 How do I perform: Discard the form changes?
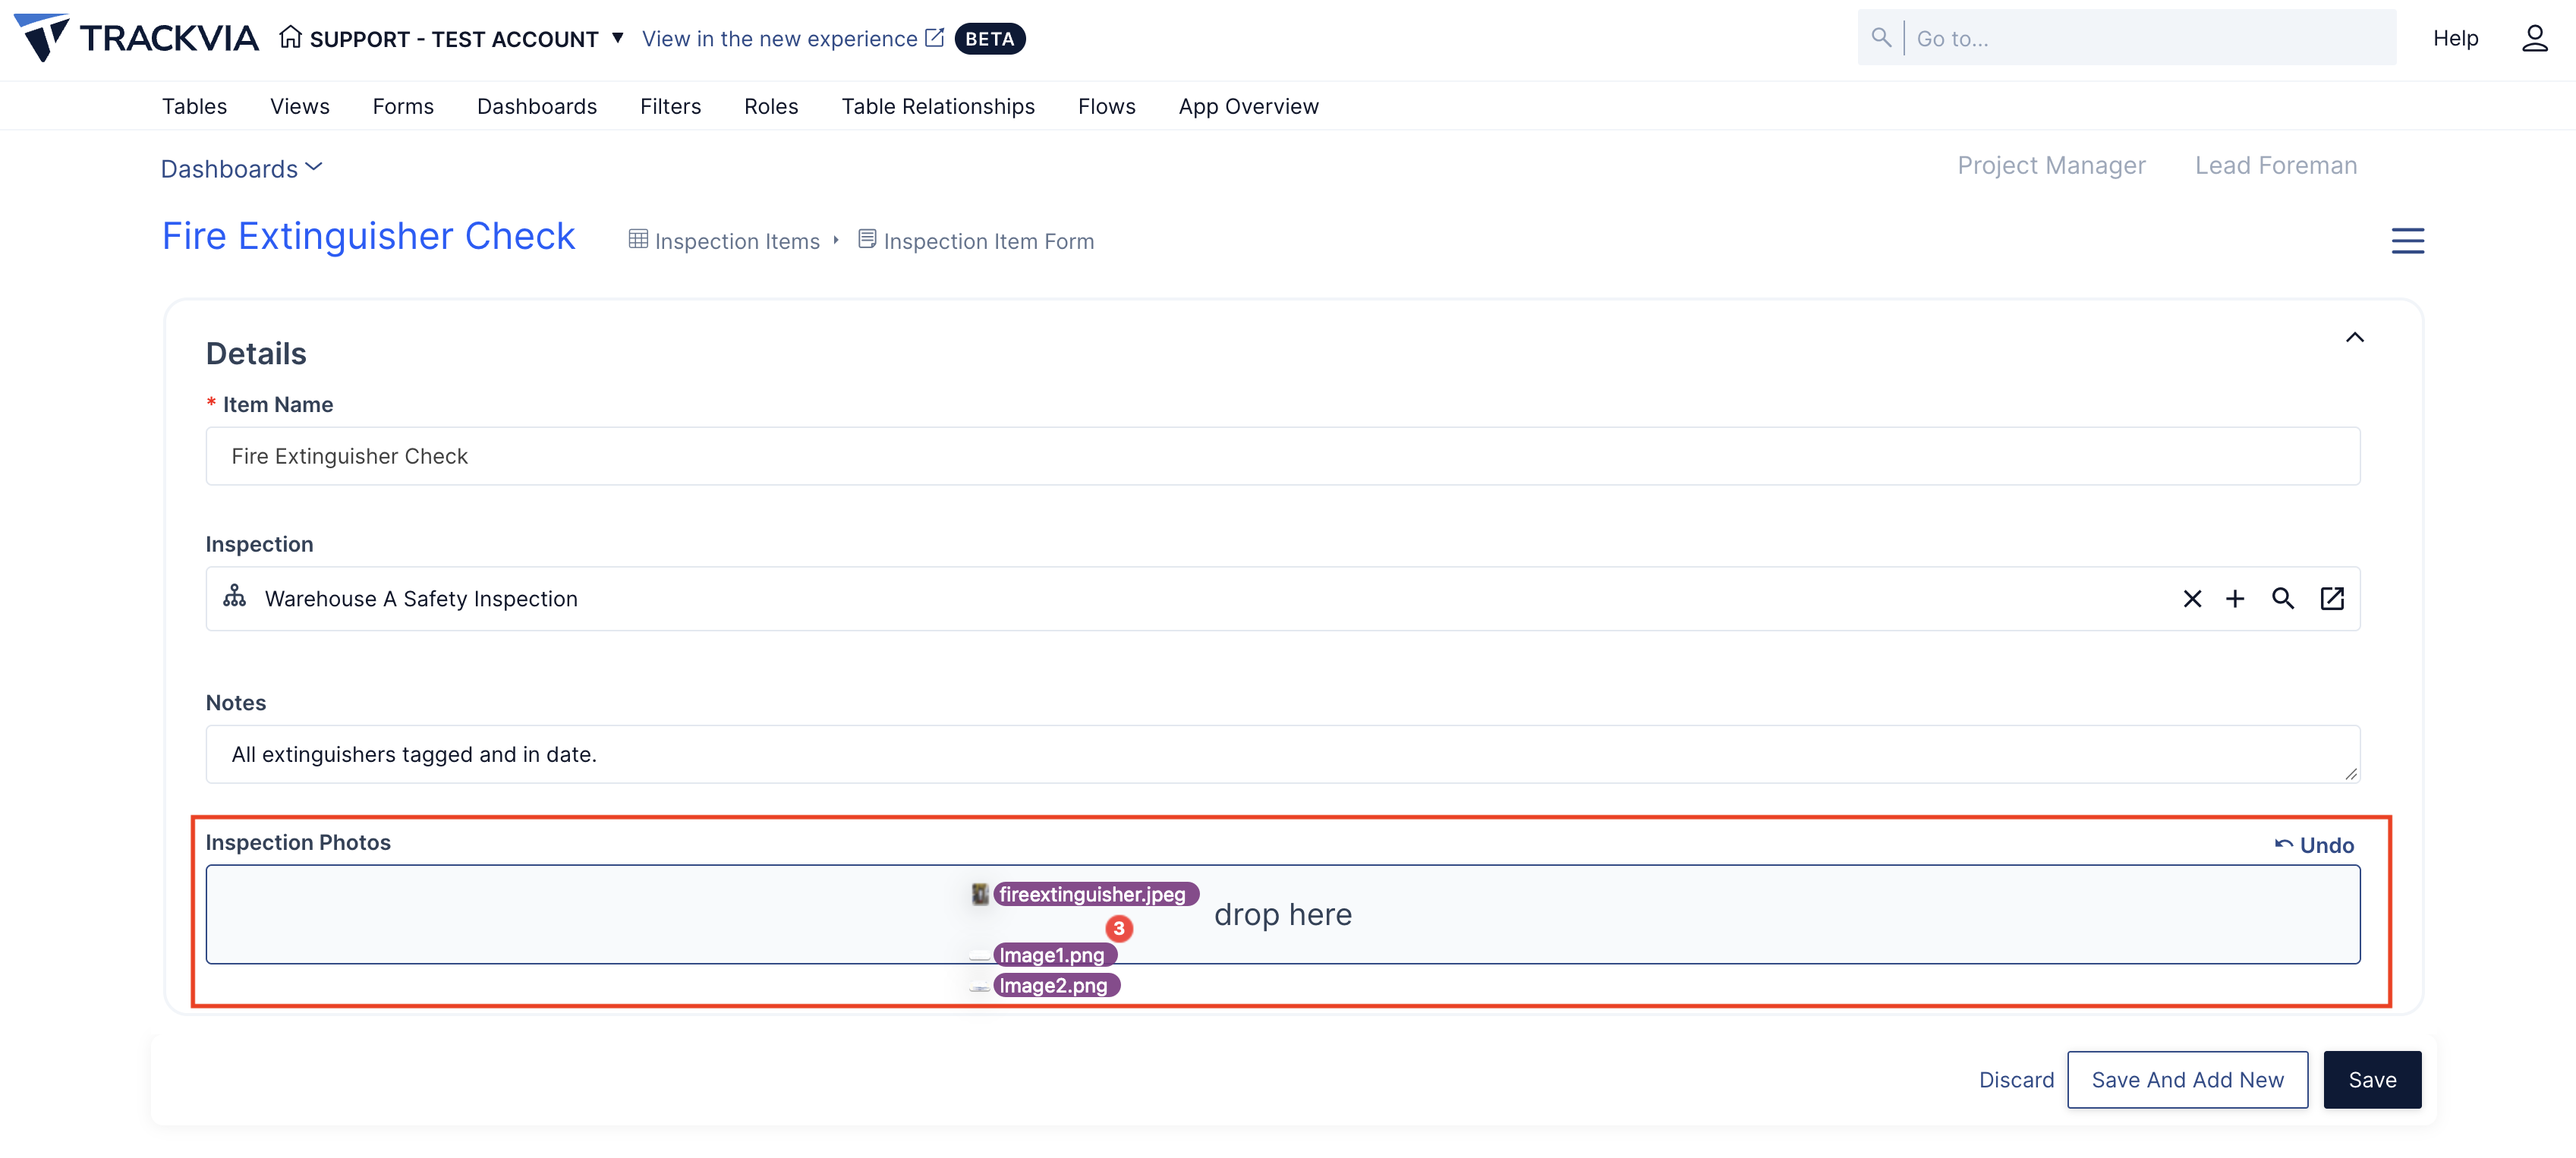point(2016,1080)
